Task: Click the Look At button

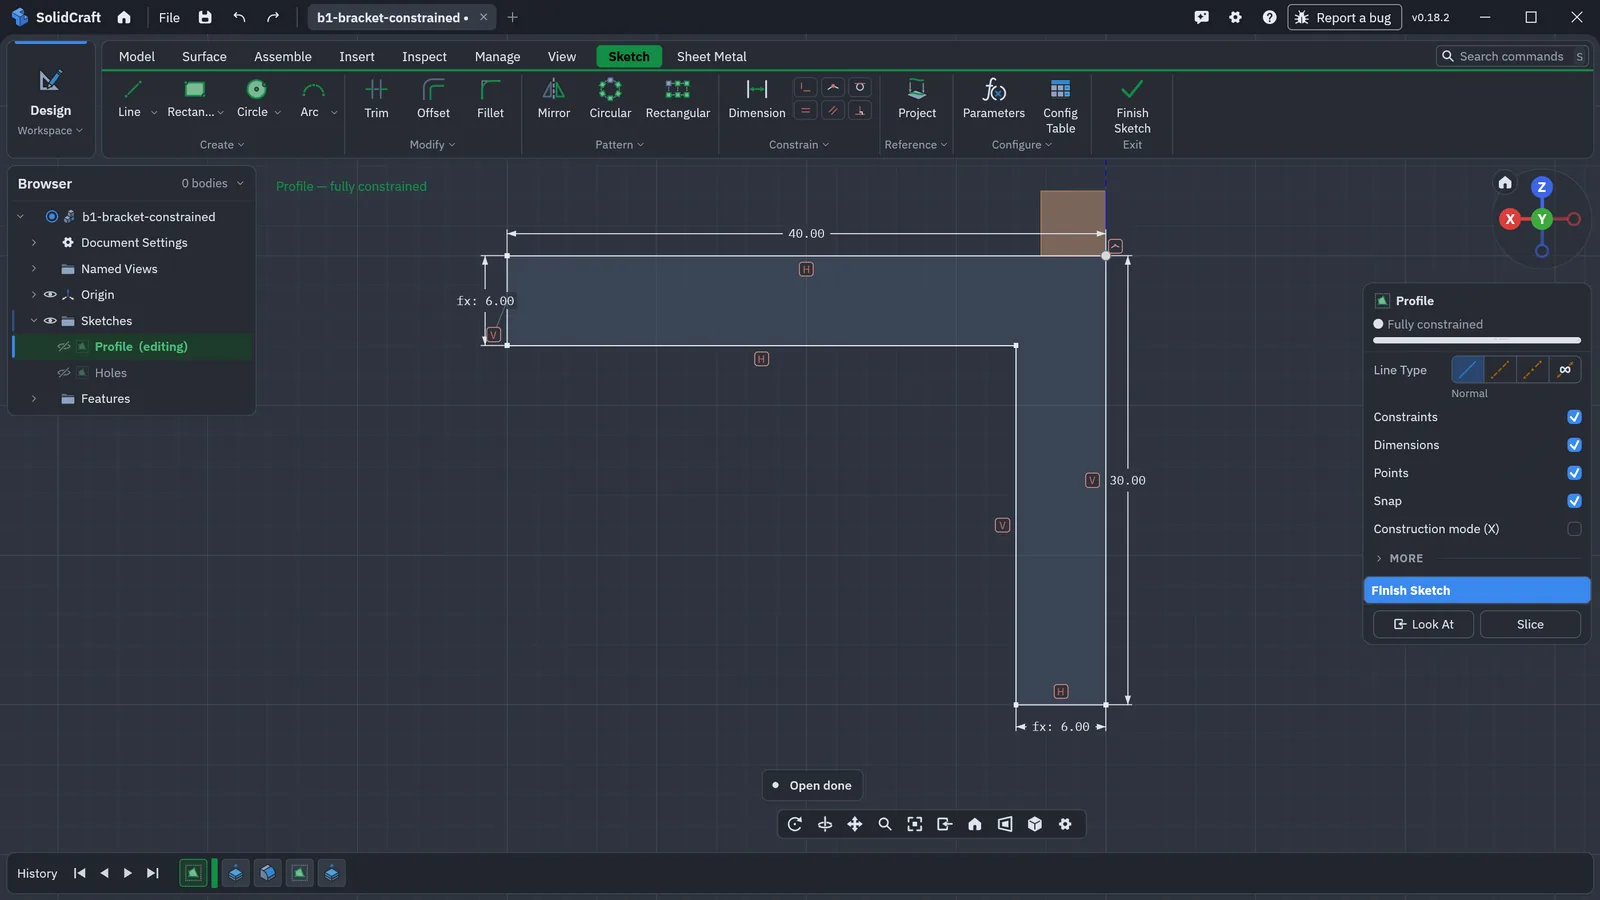Action: (1423, 625)
